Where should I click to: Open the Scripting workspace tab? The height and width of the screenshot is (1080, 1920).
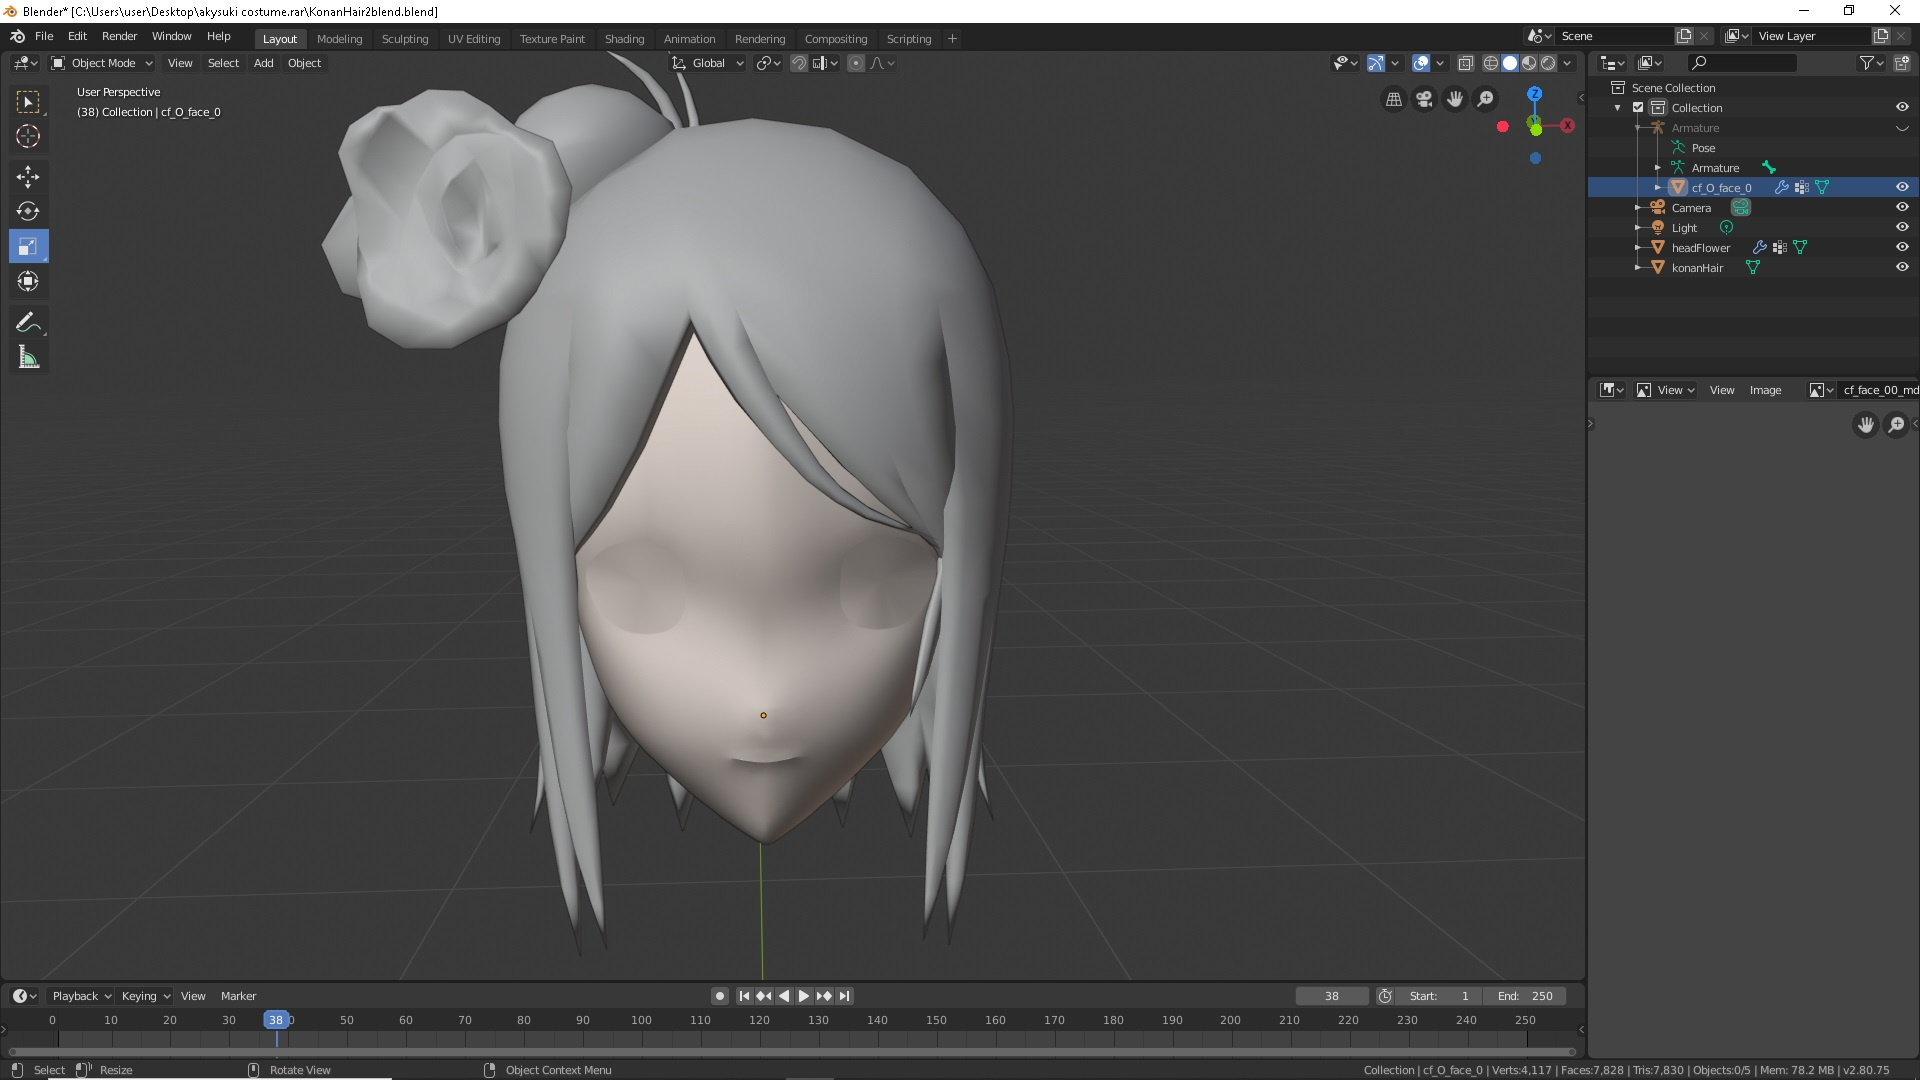909,39
